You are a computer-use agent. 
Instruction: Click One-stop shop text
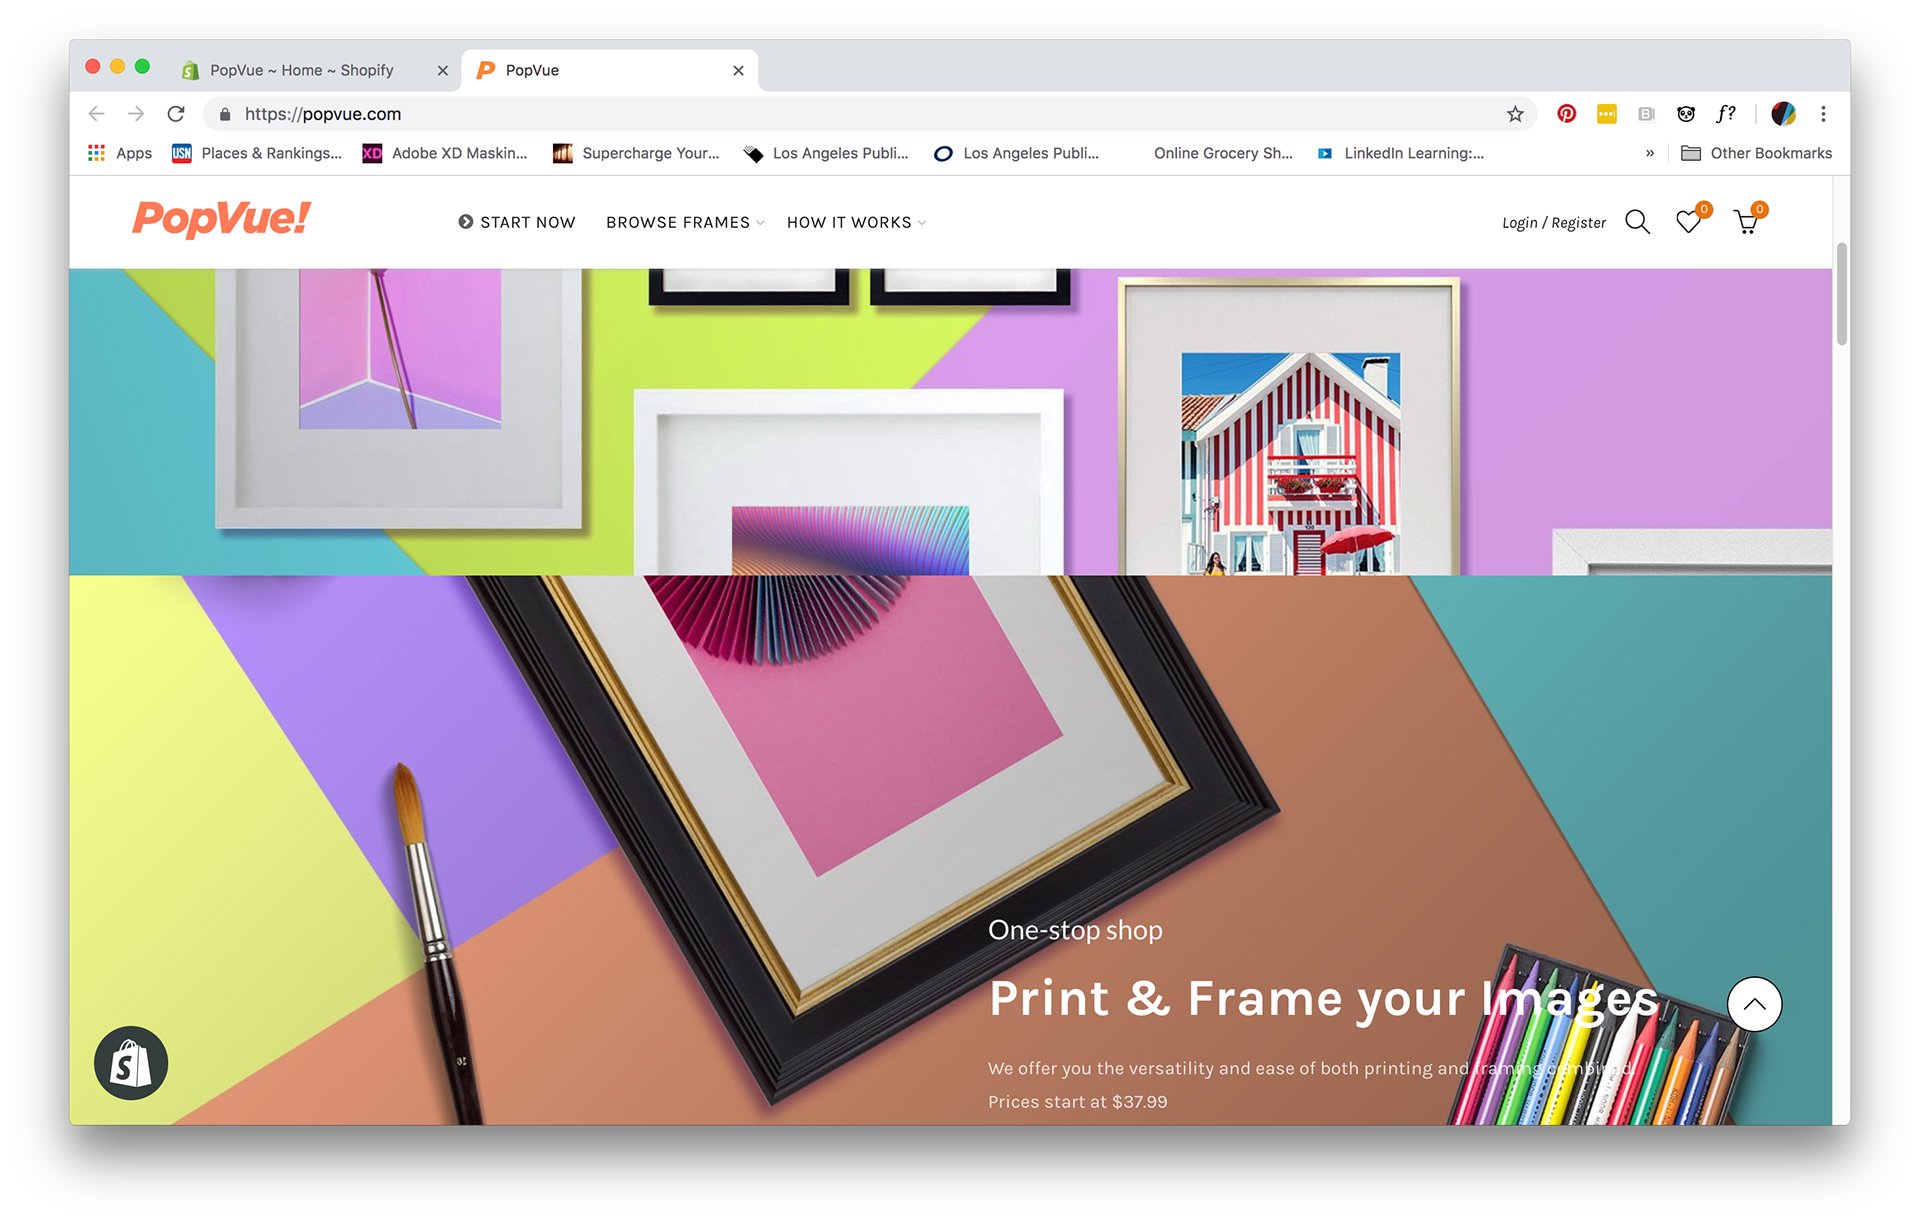pyautogui.click(x=1075, y=930)
